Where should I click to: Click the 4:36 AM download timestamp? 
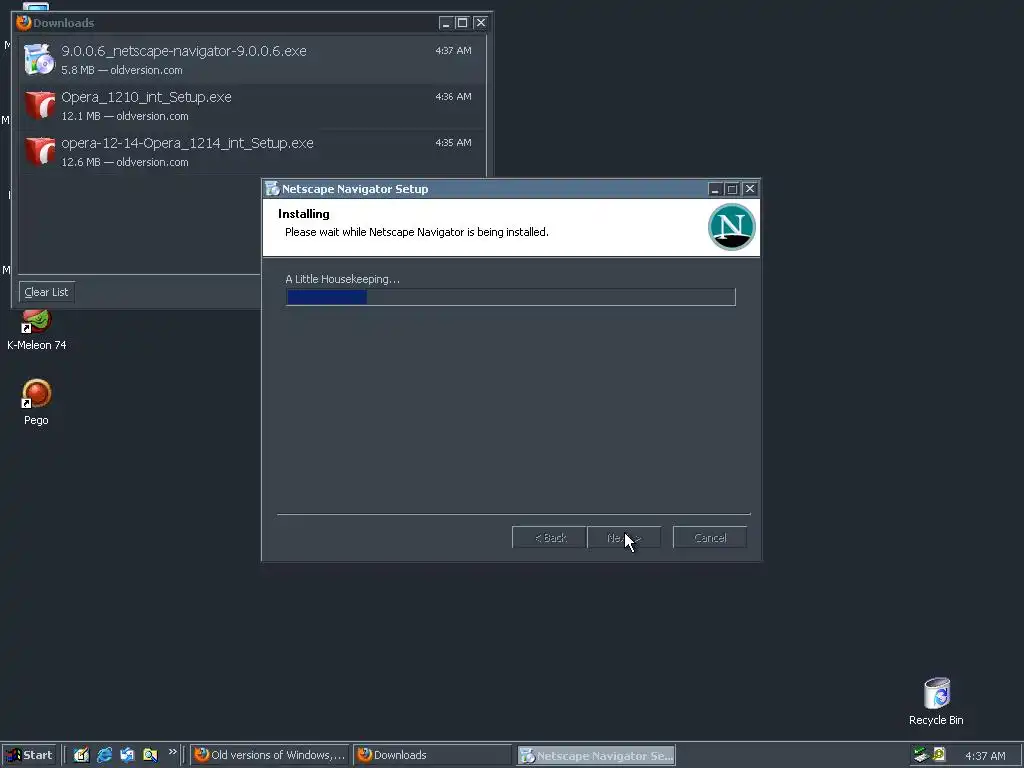(x=453, y=97)
